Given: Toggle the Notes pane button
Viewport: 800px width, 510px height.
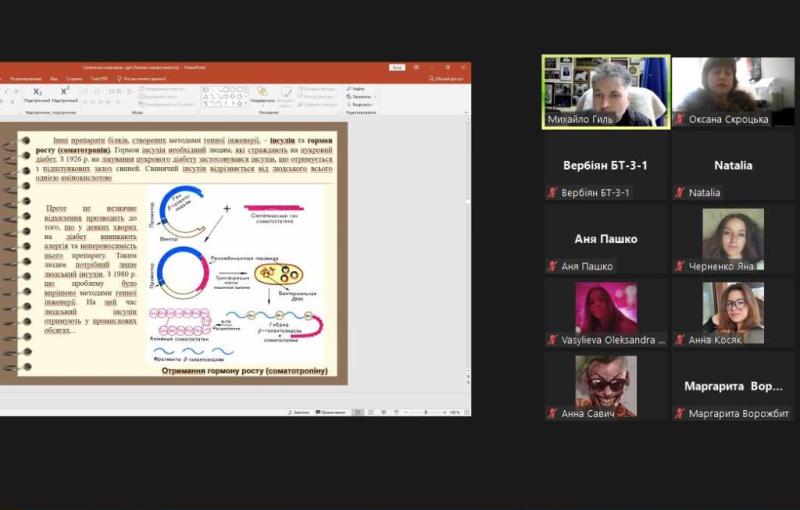Looking at the screenshot, I should [x=298, y=412].
